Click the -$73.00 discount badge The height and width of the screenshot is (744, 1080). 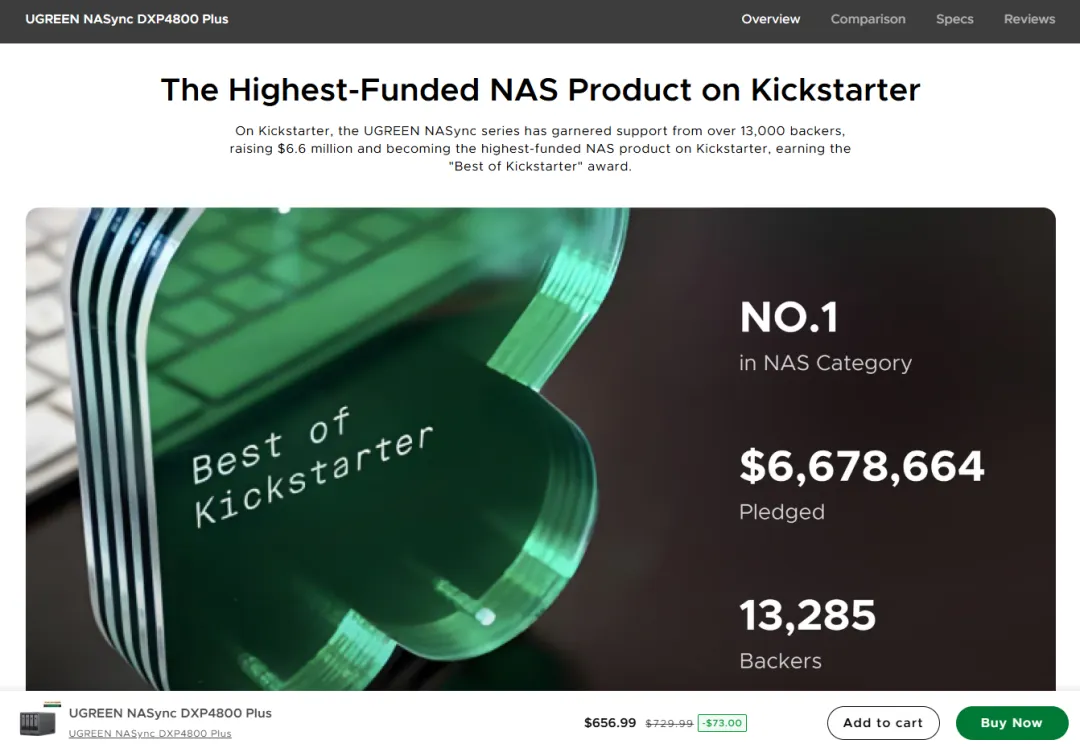click(x=722, y=723)
